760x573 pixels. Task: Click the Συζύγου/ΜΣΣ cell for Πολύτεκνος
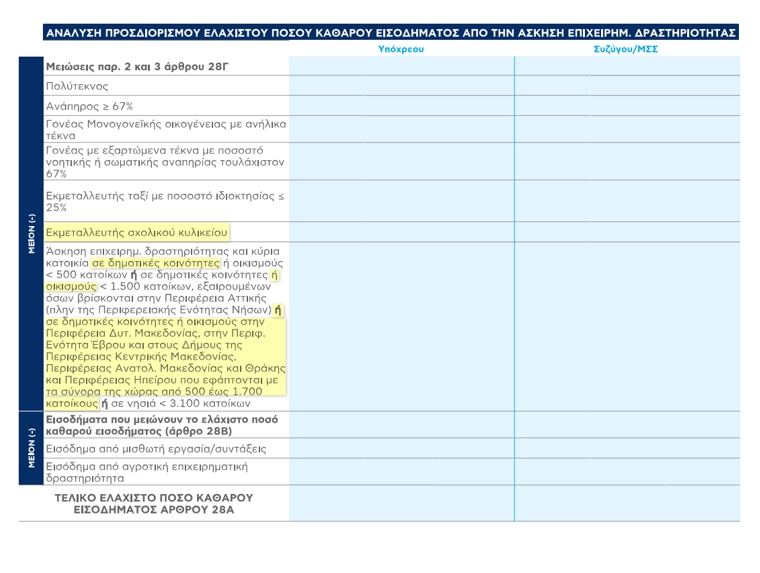coord(628,86)
